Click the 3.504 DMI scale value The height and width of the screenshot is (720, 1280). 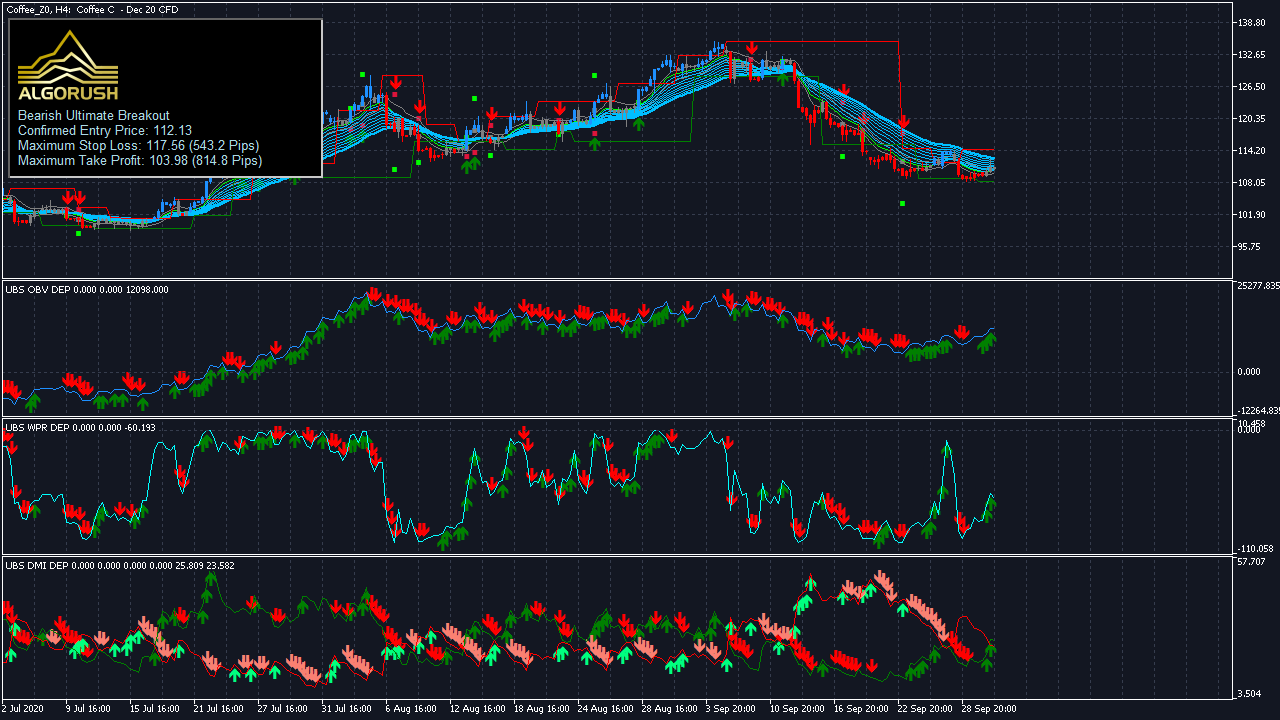click(x=1250, y=693)
